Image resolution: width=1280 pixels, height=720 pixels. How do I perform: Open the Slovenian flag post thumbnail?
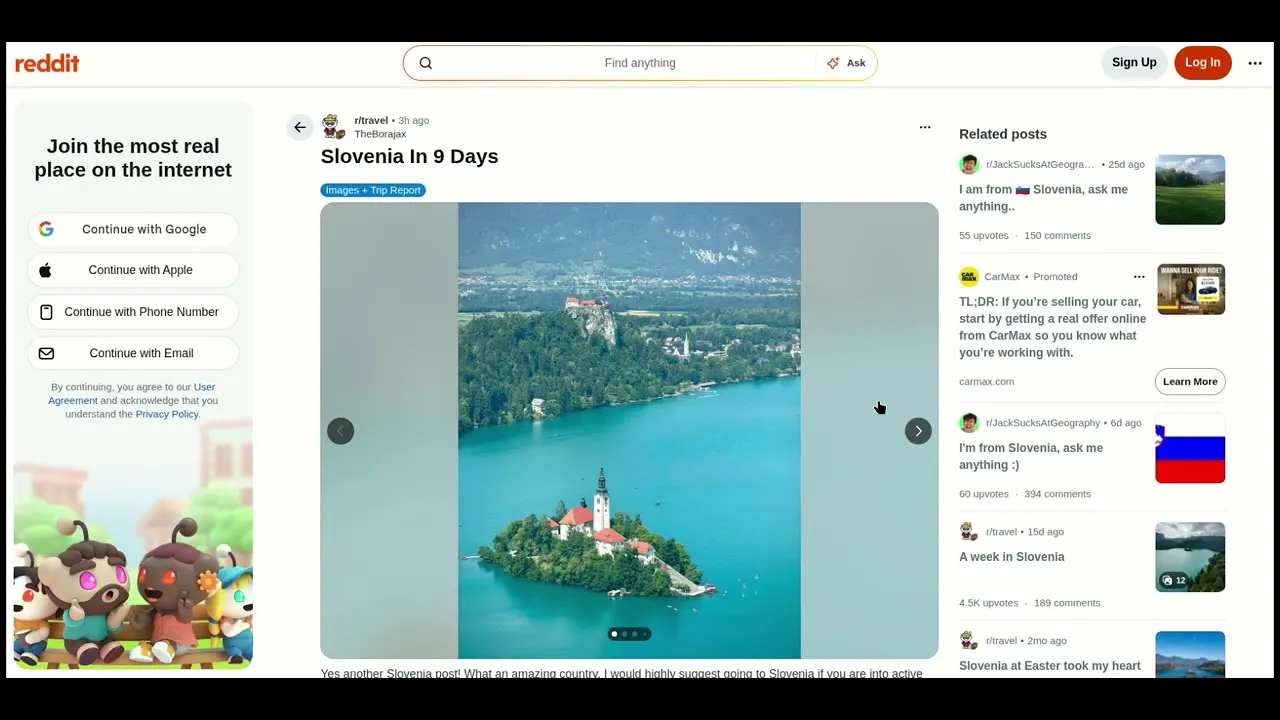pyautogui.click(x=1190, y=448)
